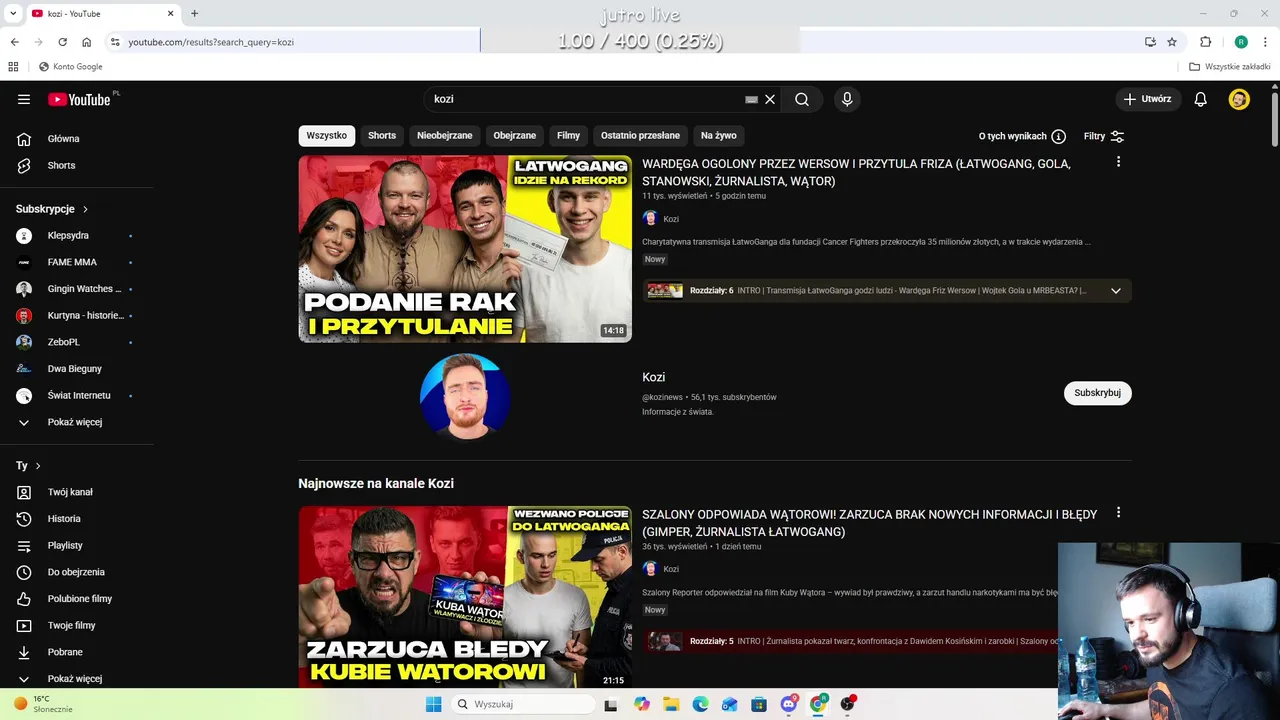Expand subscriptions with Pokaż więcej
Viewport: 1280px width, 720px height.
pos(77,422)
